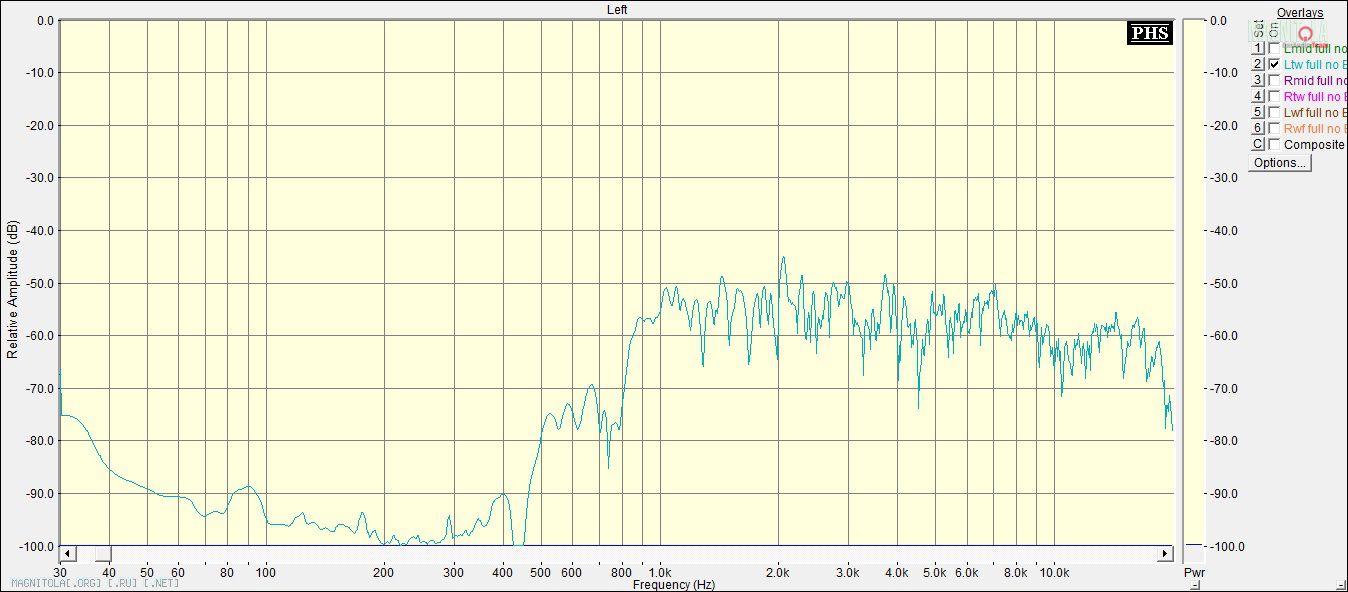
Task: Enable the Composite overlay checkbox
Action: pos(1274,144)
